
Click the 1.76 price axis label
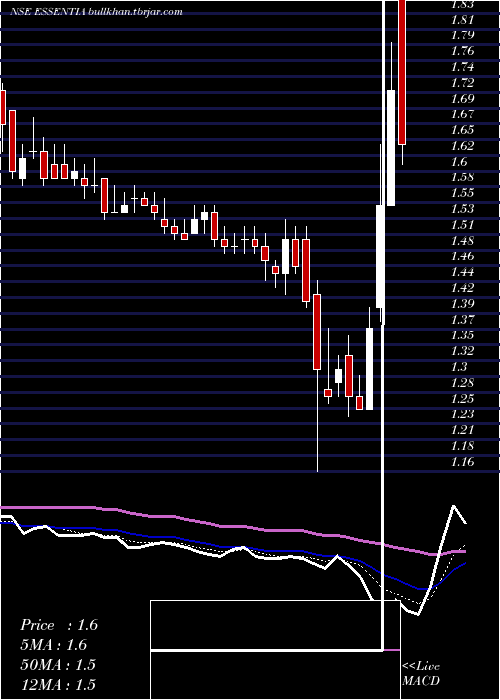click(x=462, y=51)
